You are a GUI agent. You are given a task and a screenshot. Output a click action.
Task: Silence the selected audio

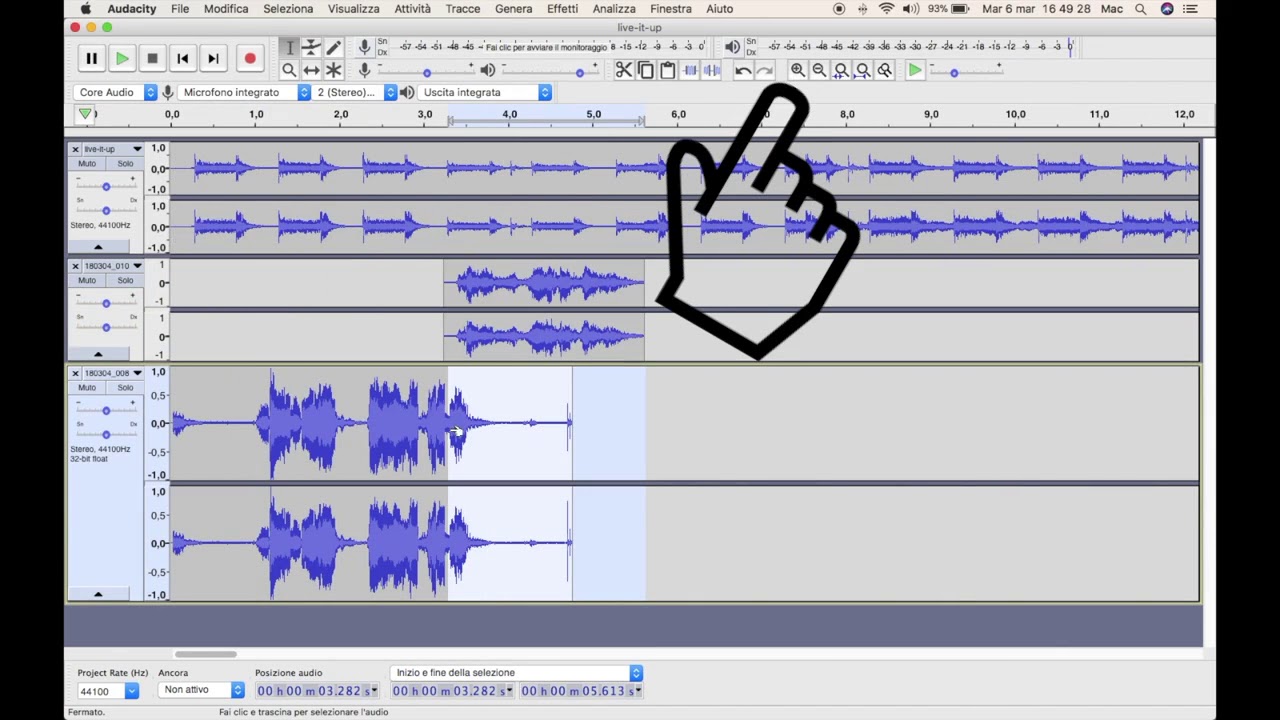pos(711,70)
